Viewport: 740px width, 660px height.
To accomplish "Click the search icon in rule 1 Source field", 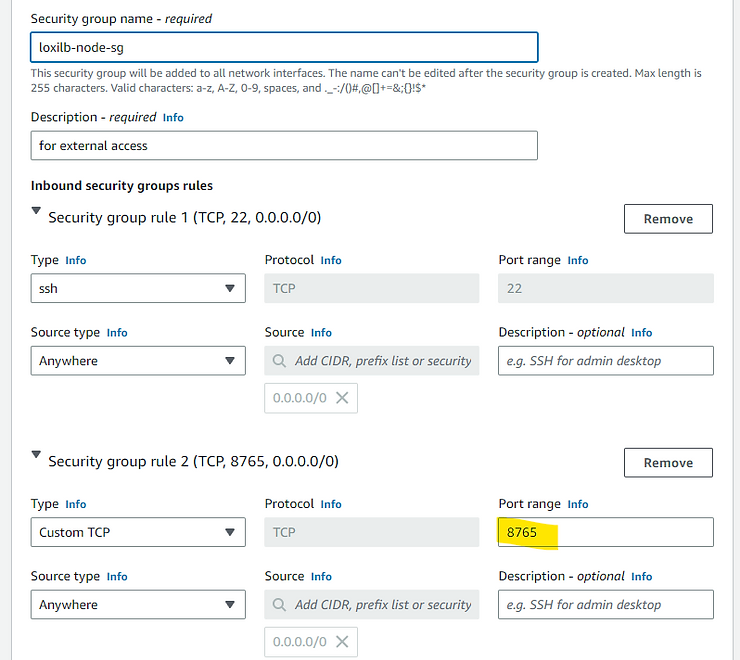I will click(x=279, y=361).
